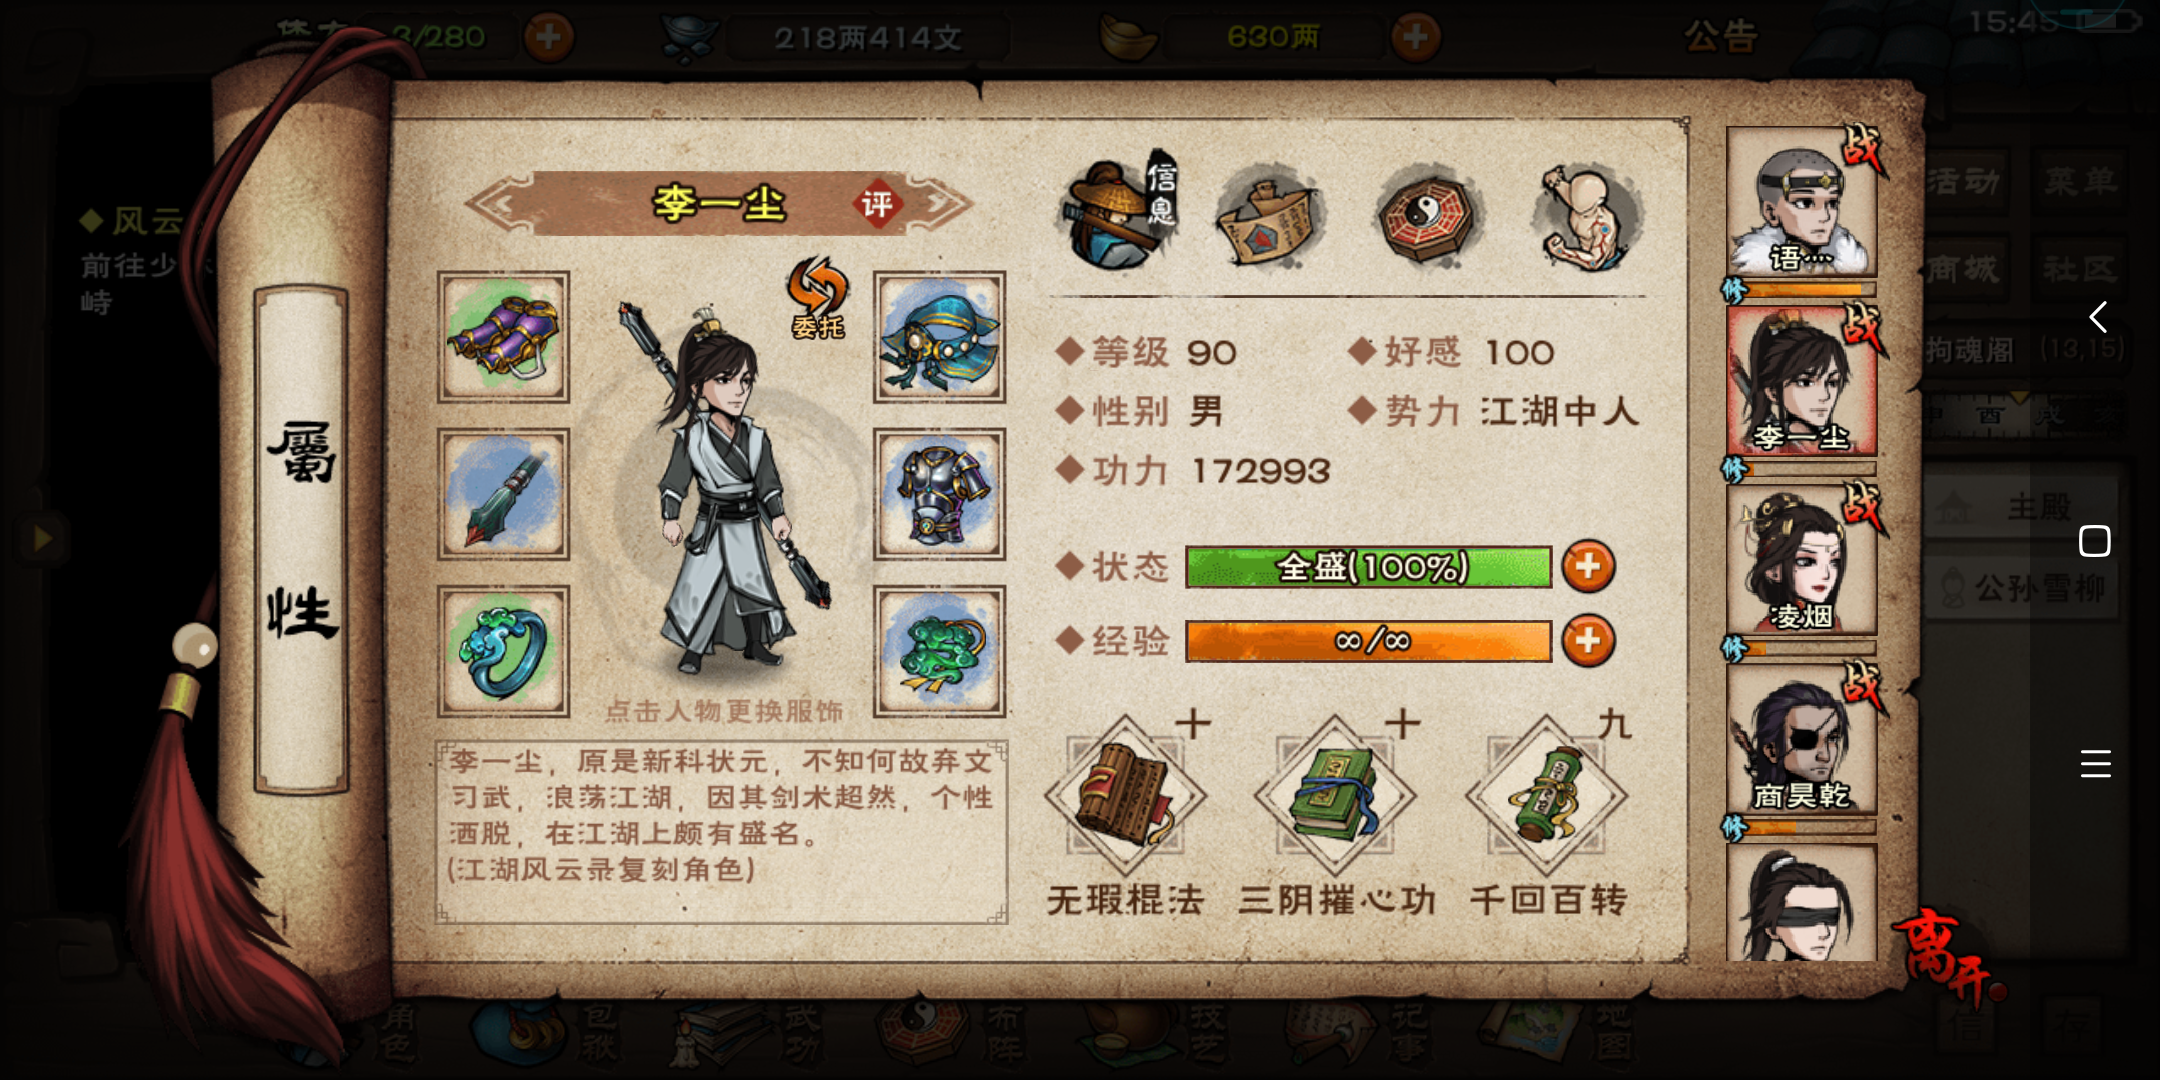Switch to the muscle arm meridian tab
Screen dimensions: 2160x1080
(x=1586, y=217)
